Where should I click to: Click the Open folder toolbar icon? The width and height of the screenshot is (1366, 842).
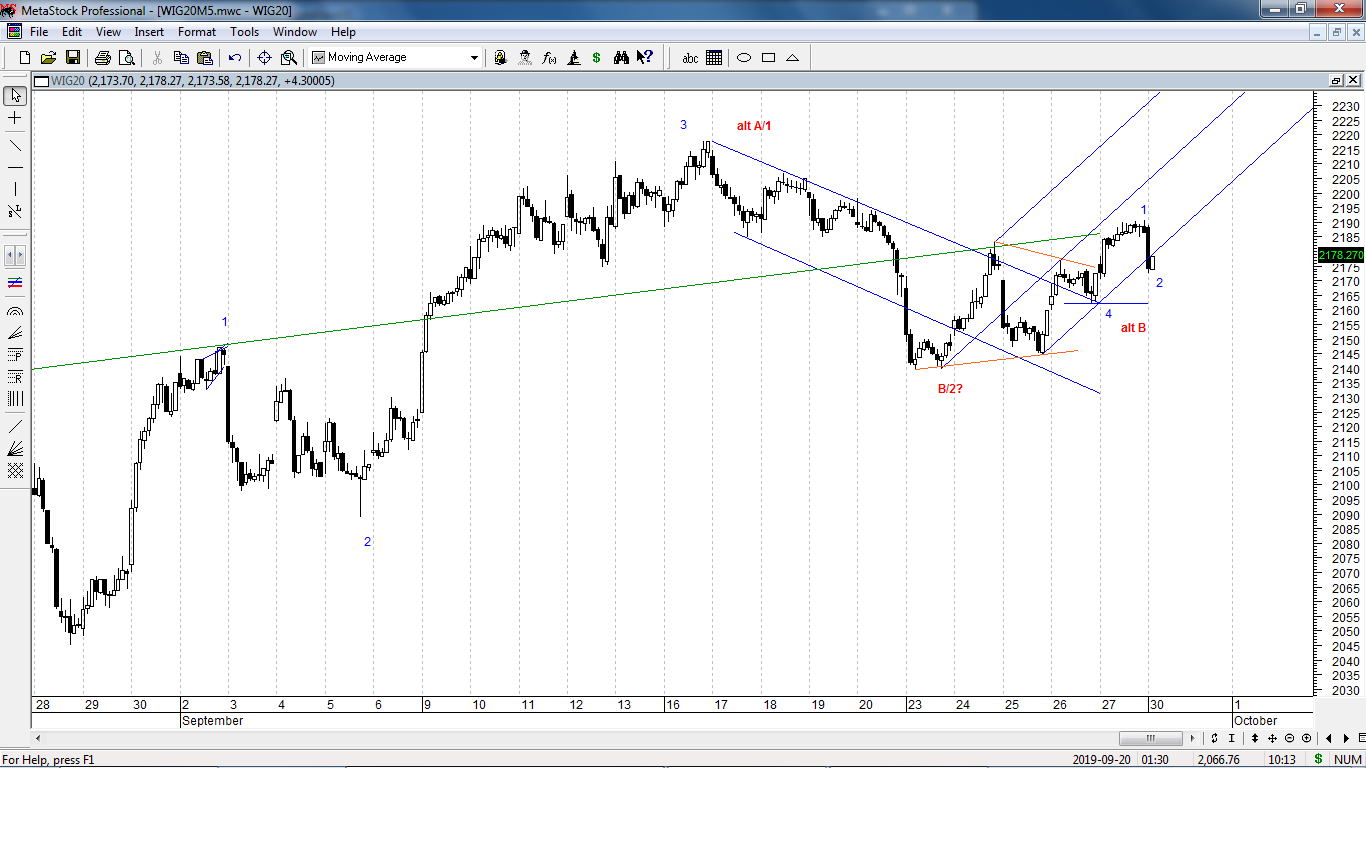click(48, 58)
